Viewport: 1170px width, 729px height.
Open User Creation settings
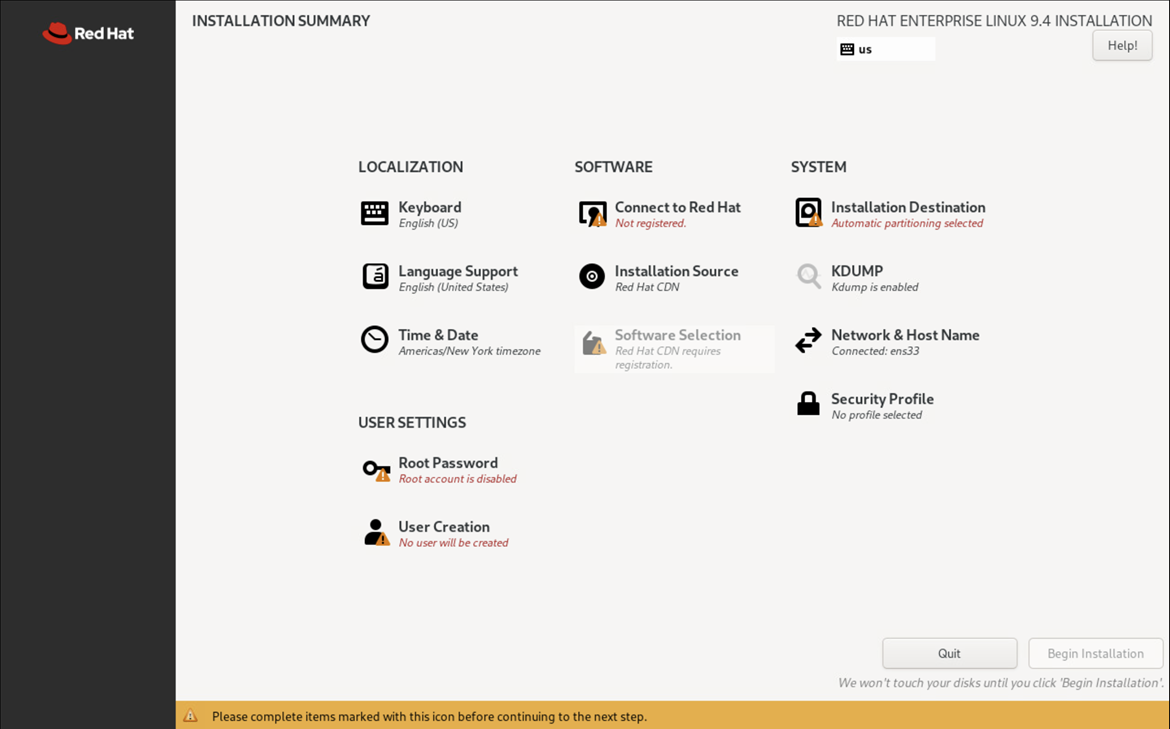(444, 527)
